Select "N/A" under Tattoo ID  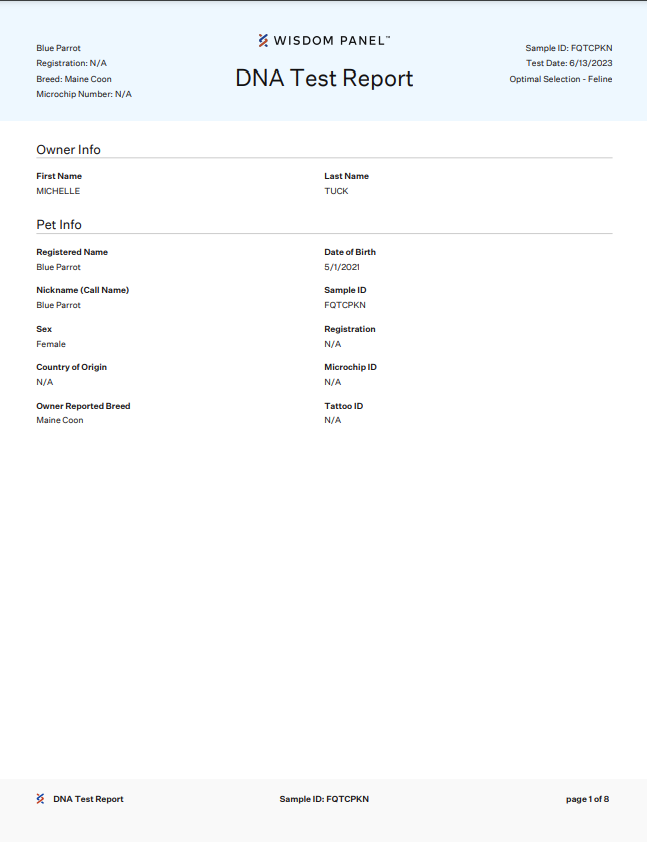[x=332, y=420]
